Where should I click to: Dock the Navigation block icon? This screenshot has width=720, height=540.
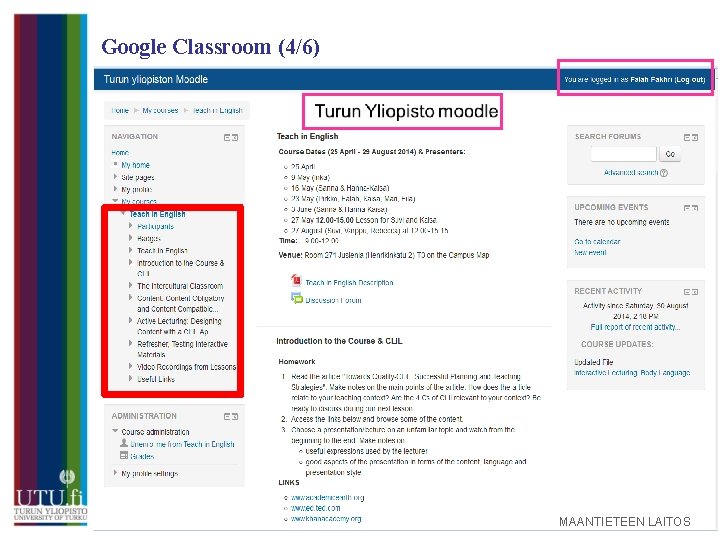235,137
